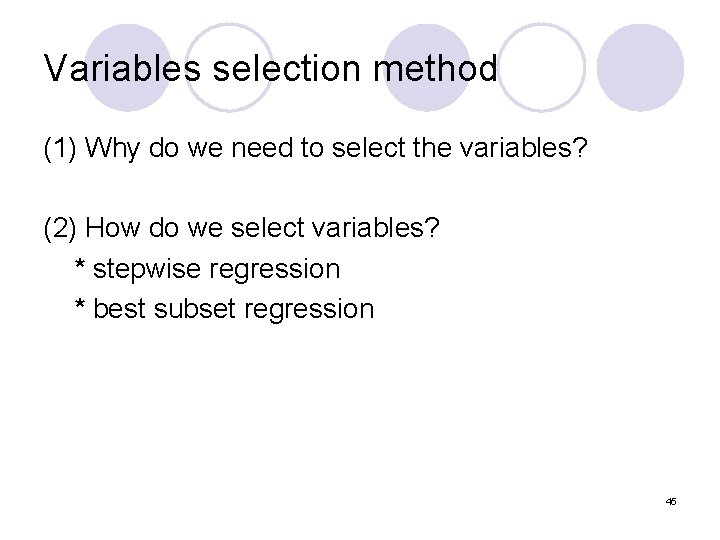
Task: Click the asterisk before "best subset"
Action: 81,308
